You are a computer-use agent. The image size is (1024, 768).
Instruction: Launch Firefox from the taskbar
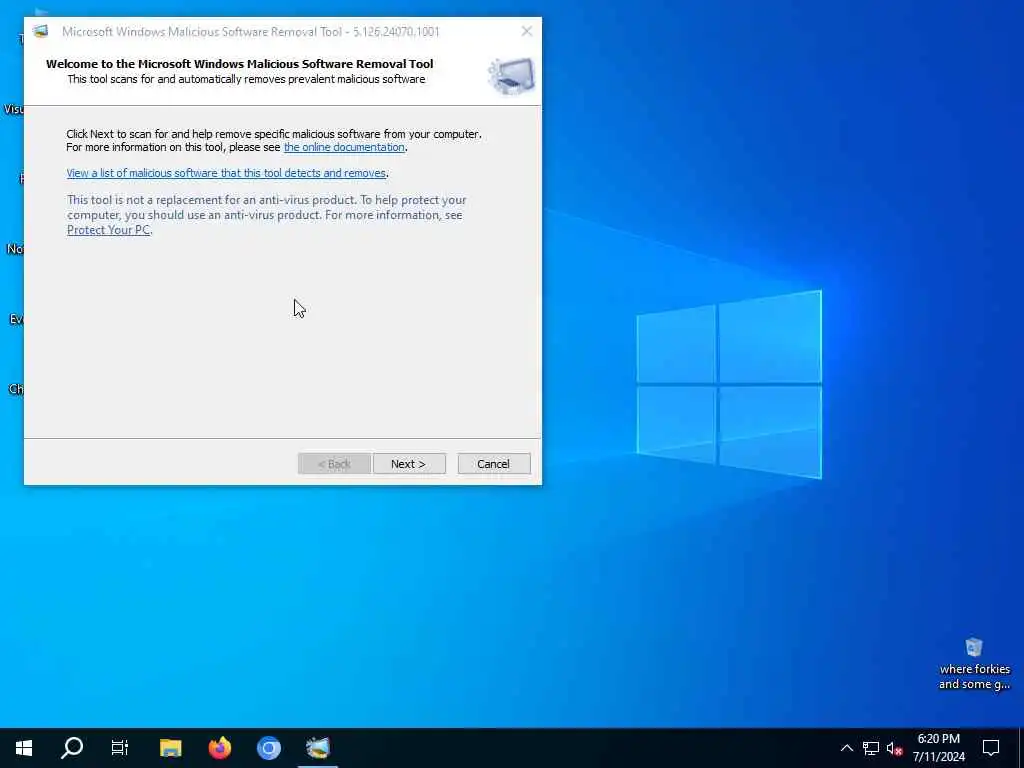(x=219, y=748)
